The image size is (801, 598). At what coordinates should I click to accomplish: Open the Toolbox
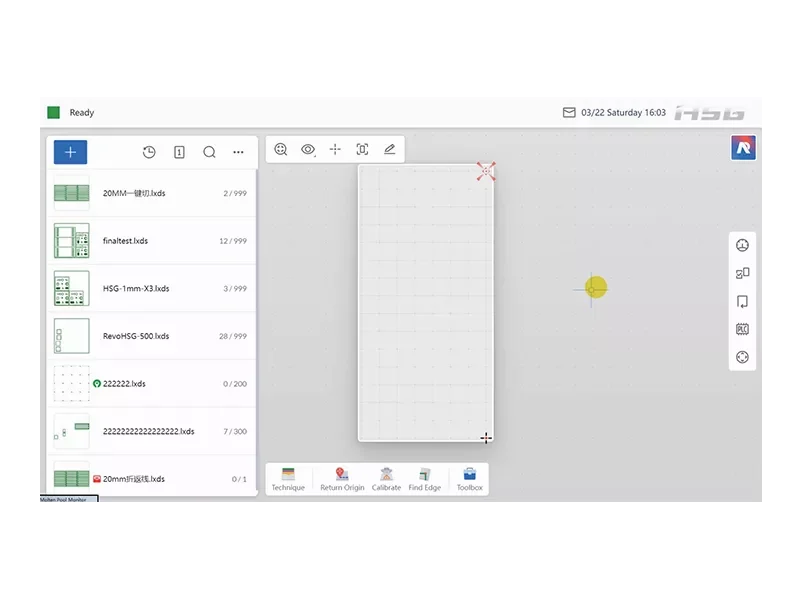point(469,480)
